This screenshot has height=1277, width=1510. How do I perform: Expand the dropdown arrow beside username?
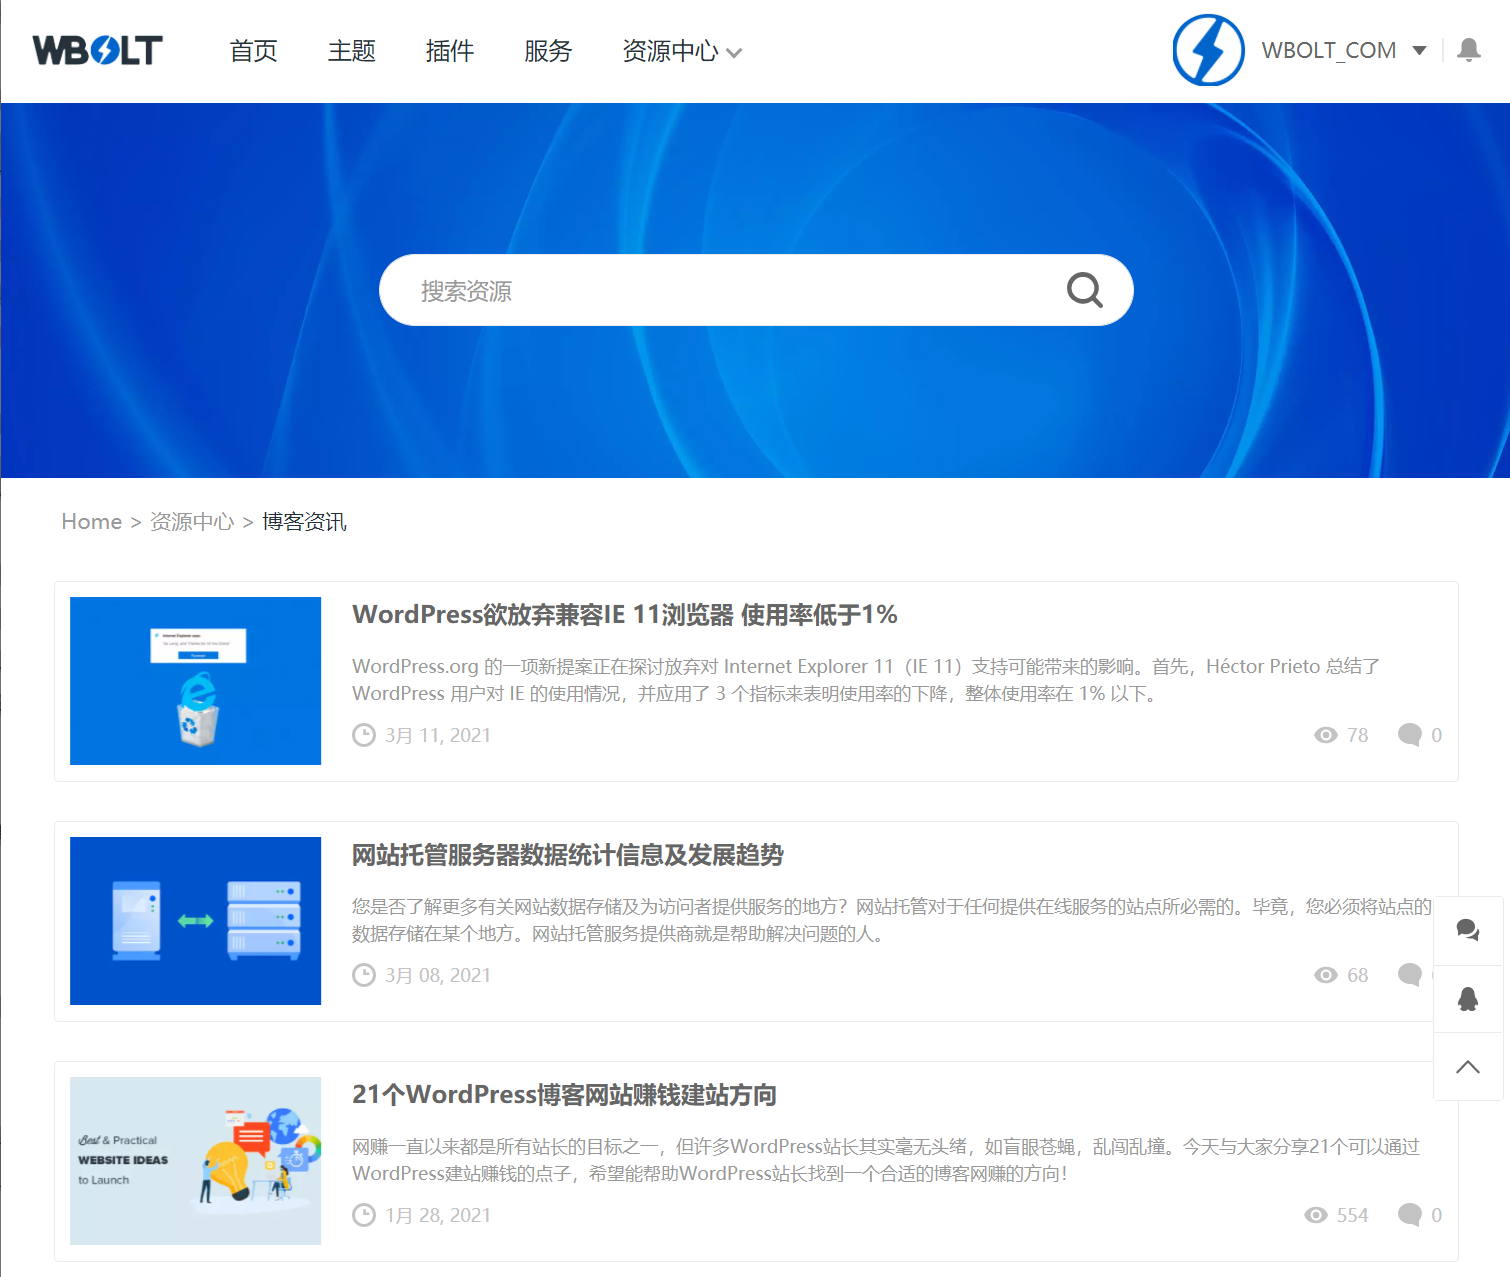pyautogui.click(x=1419, y=50)
